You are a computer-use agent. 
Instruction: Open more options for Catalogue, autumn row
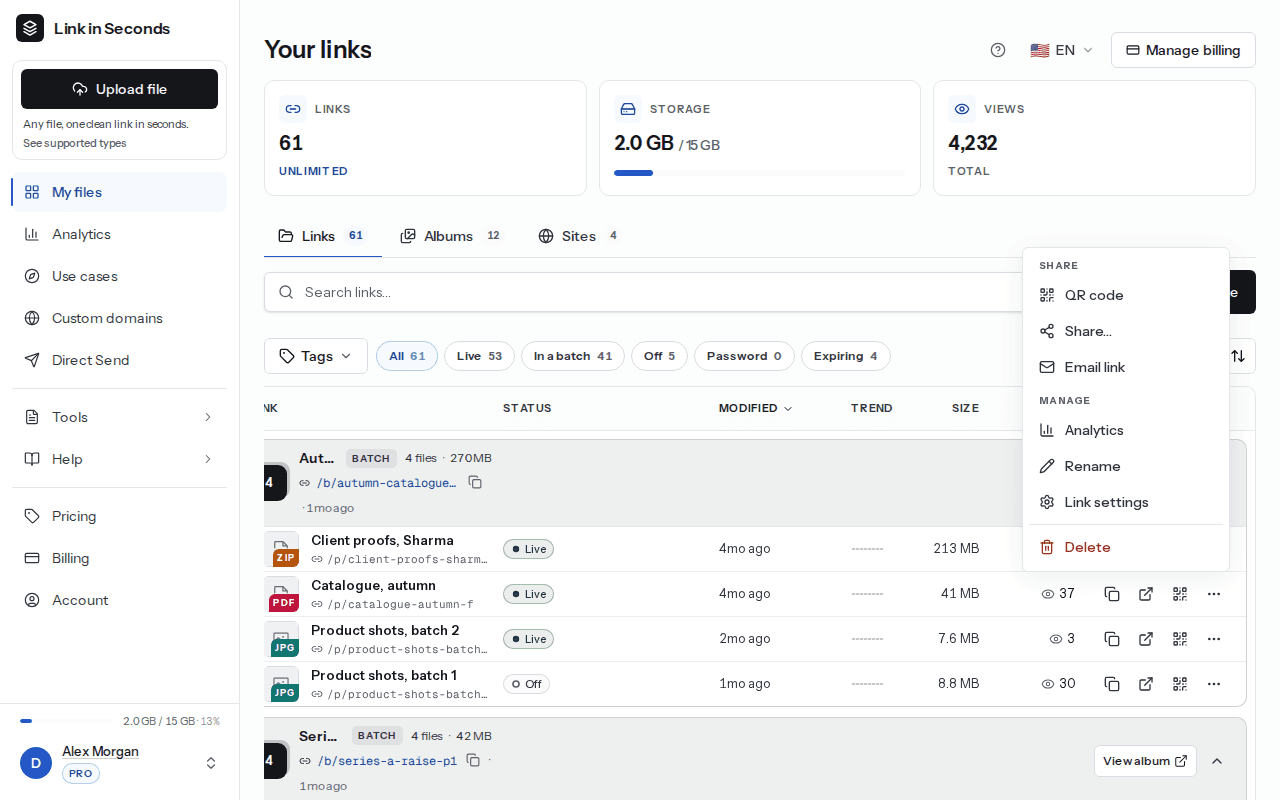coord(1214,594)
